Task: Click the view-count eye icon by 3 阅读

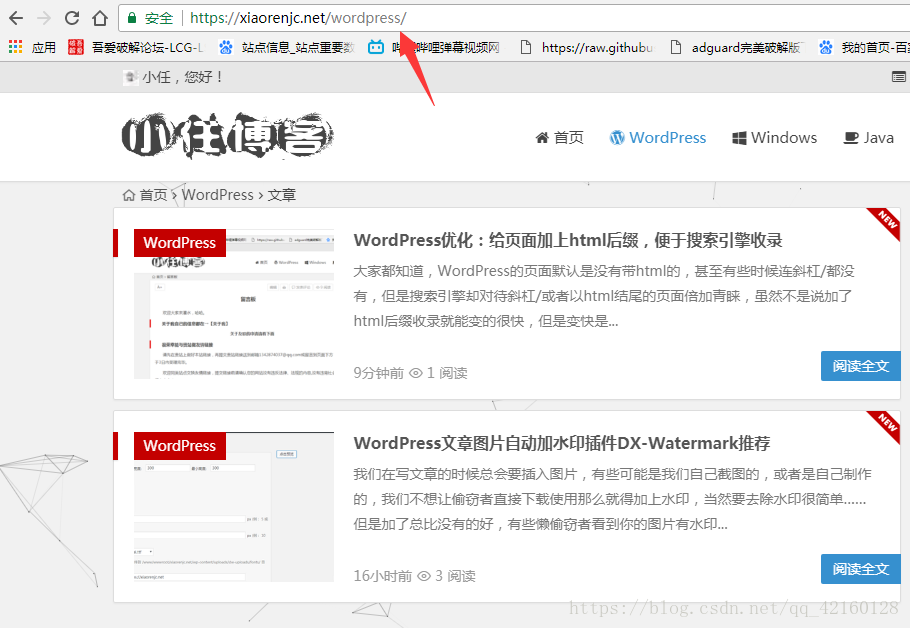Action: (x=424, y=576)
